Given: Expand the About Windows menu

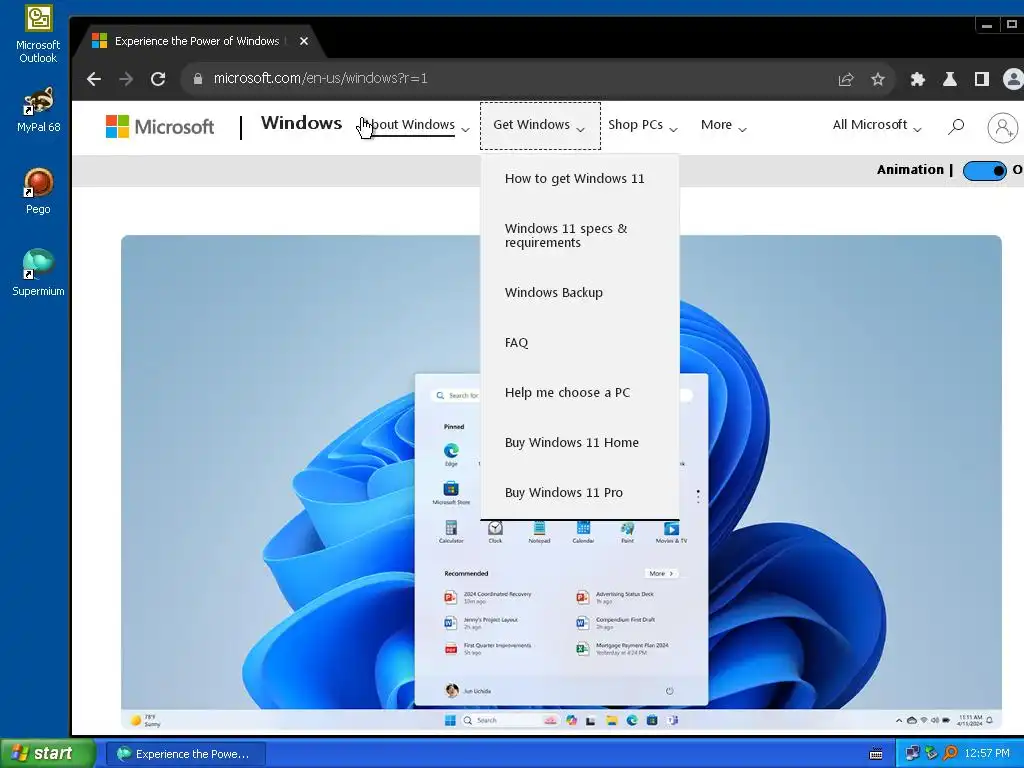Looking at the screenshot, I should [x=414, y=125].
